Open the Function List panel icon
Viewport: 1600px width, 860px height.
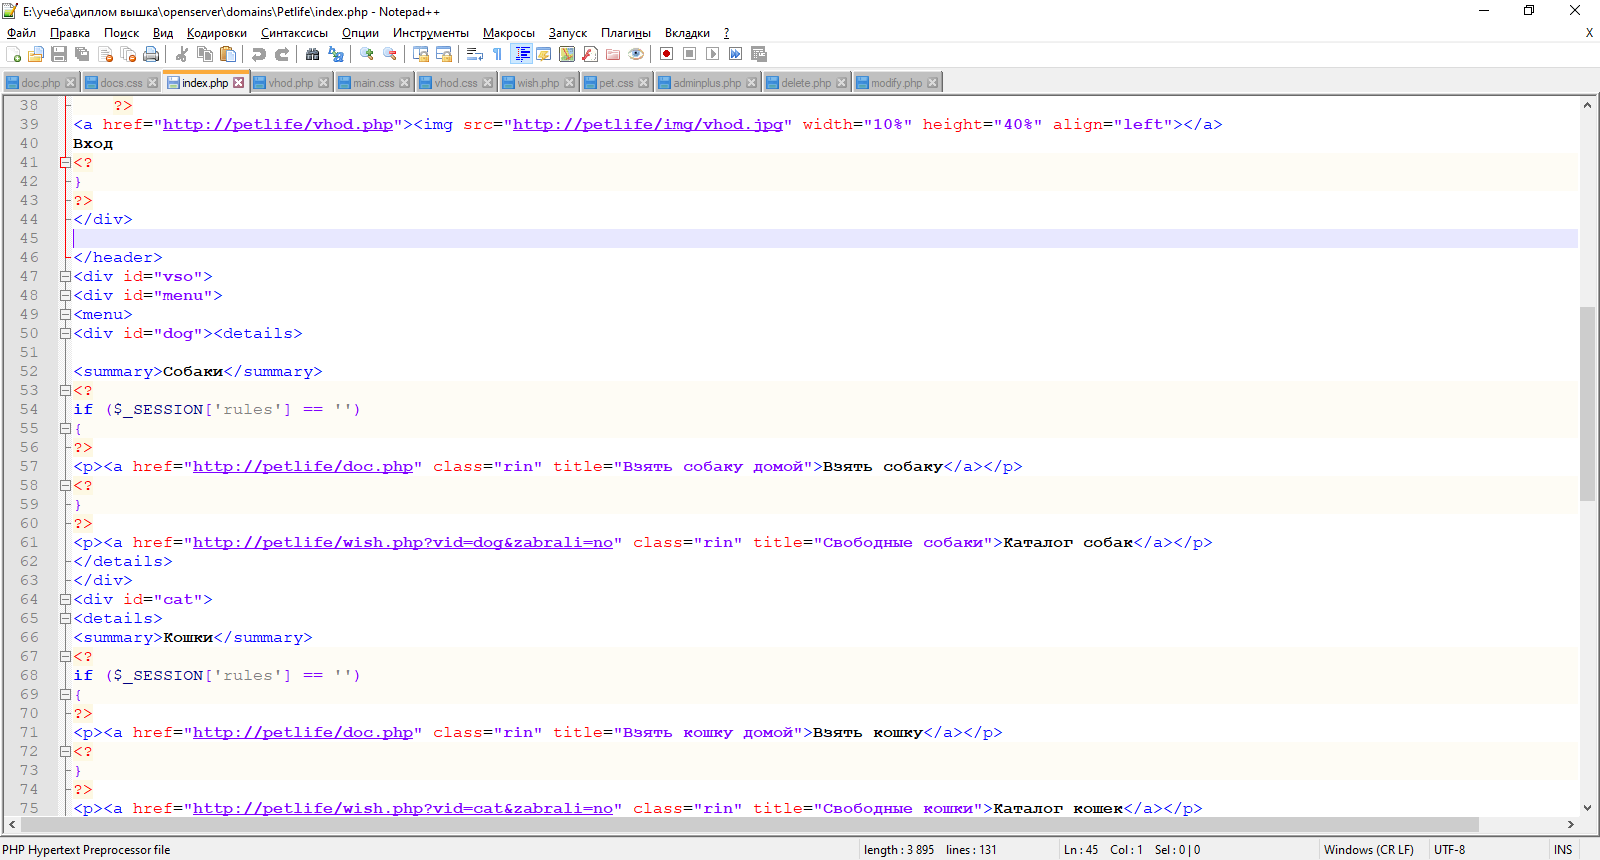click(590, 54)
